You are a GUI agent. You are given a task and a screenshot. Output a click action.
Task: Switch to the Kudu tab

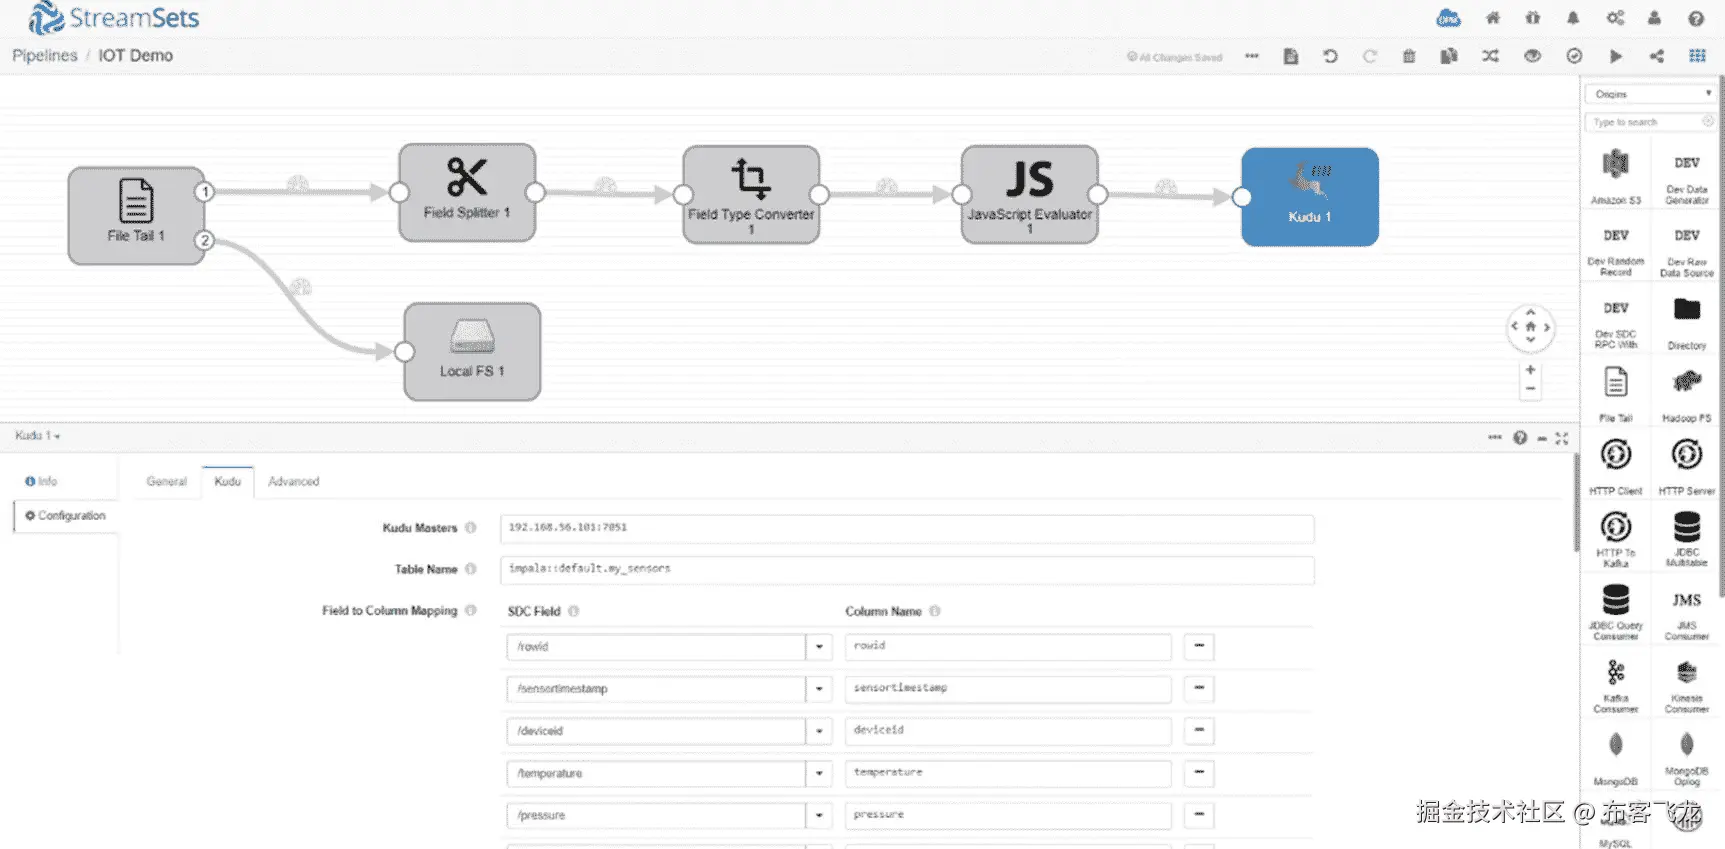click(228, 482)
